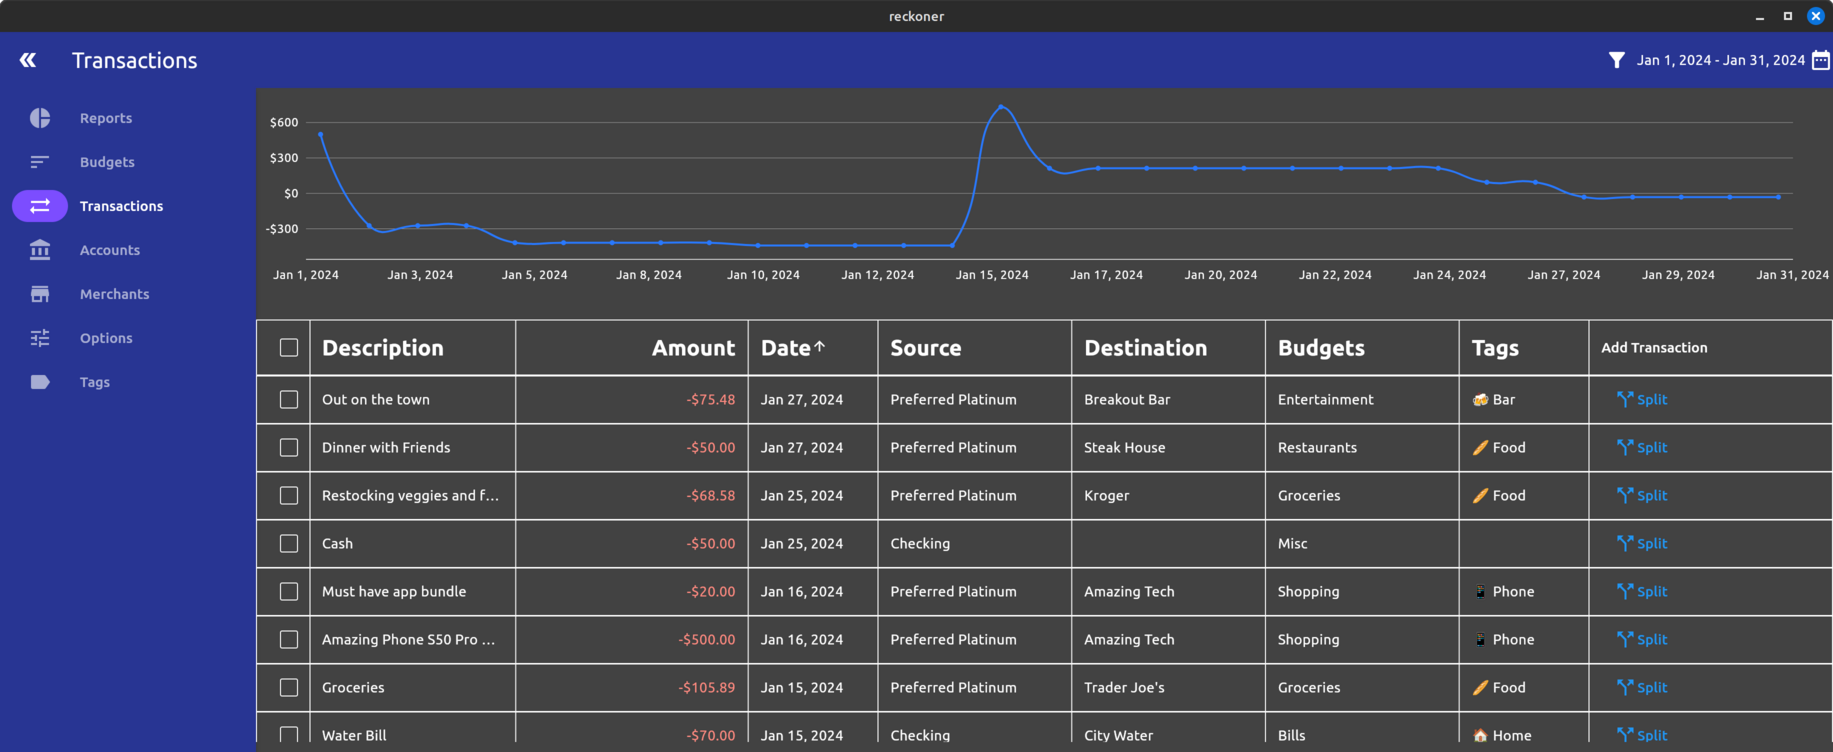Sort by Budgets column header
Screen dimensions: 1833x752
[1321, 347]
